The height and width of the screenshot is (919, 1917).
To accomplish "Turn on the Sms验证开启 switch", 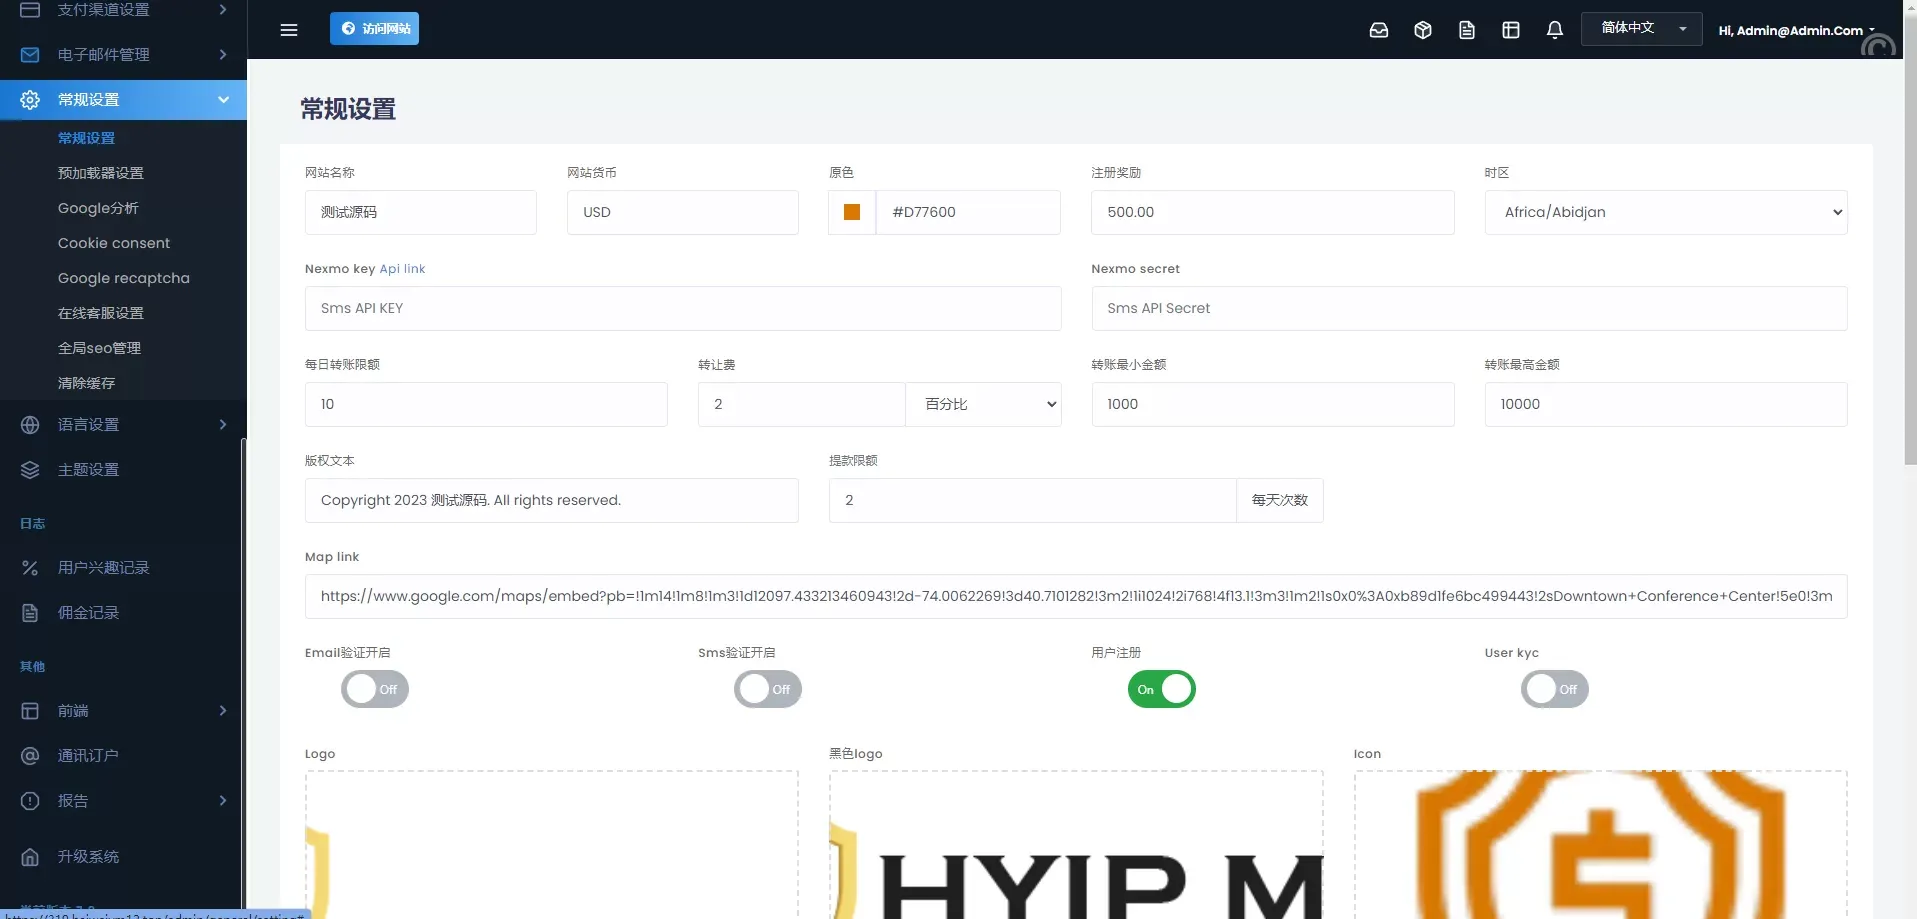I will [768, 689].
